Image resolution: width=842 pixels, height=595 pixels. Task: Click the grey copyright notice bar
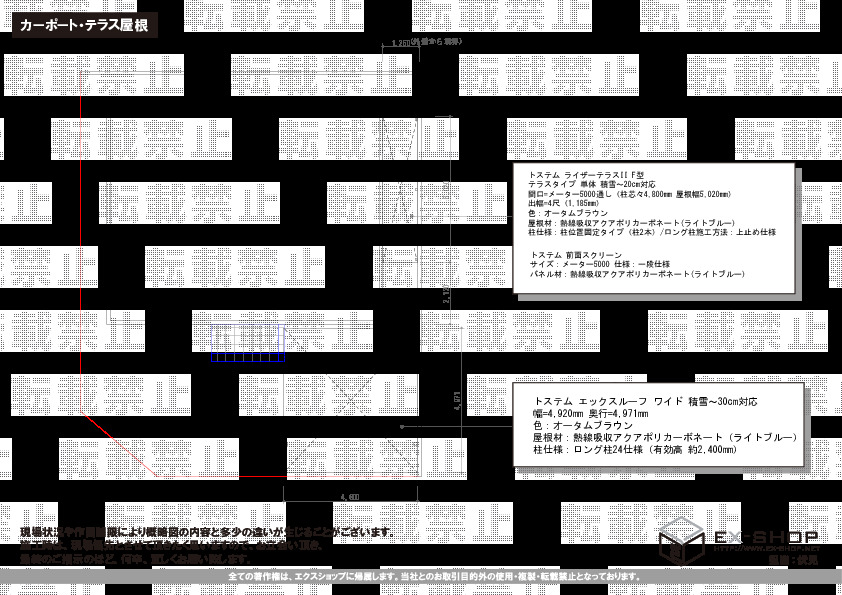pyautogui.click(x=421, y=577)
